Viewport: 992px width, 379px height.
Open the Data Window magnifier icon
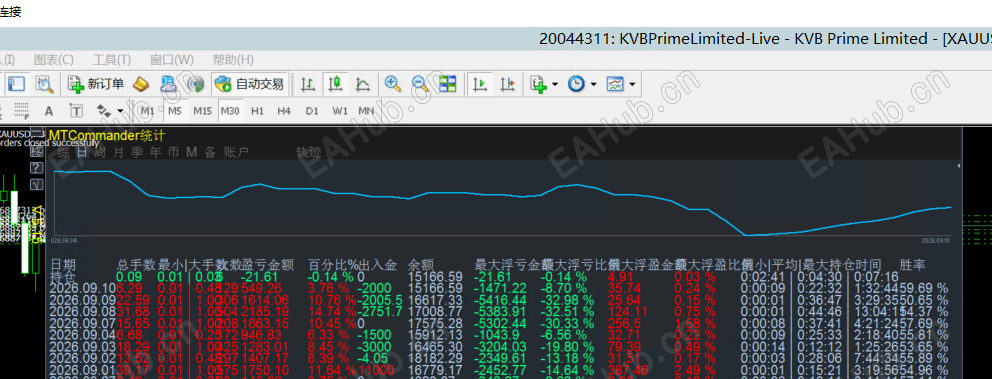pos(43,84)
